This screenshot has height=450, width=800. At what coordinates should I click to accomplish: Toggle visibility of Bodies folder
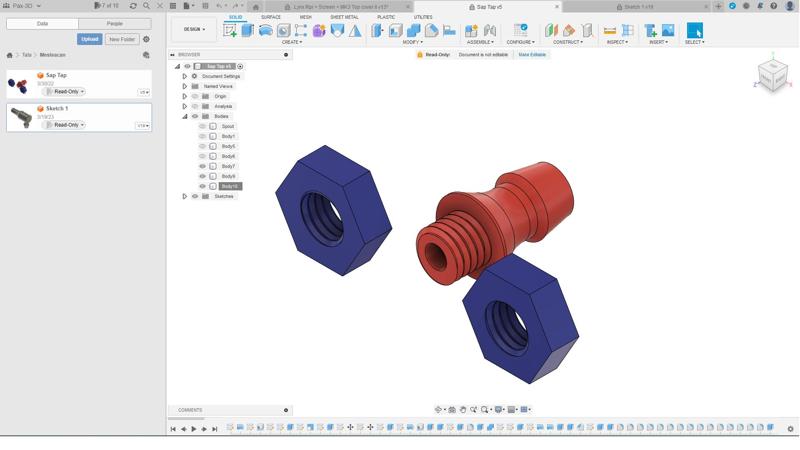click(194, 116)
